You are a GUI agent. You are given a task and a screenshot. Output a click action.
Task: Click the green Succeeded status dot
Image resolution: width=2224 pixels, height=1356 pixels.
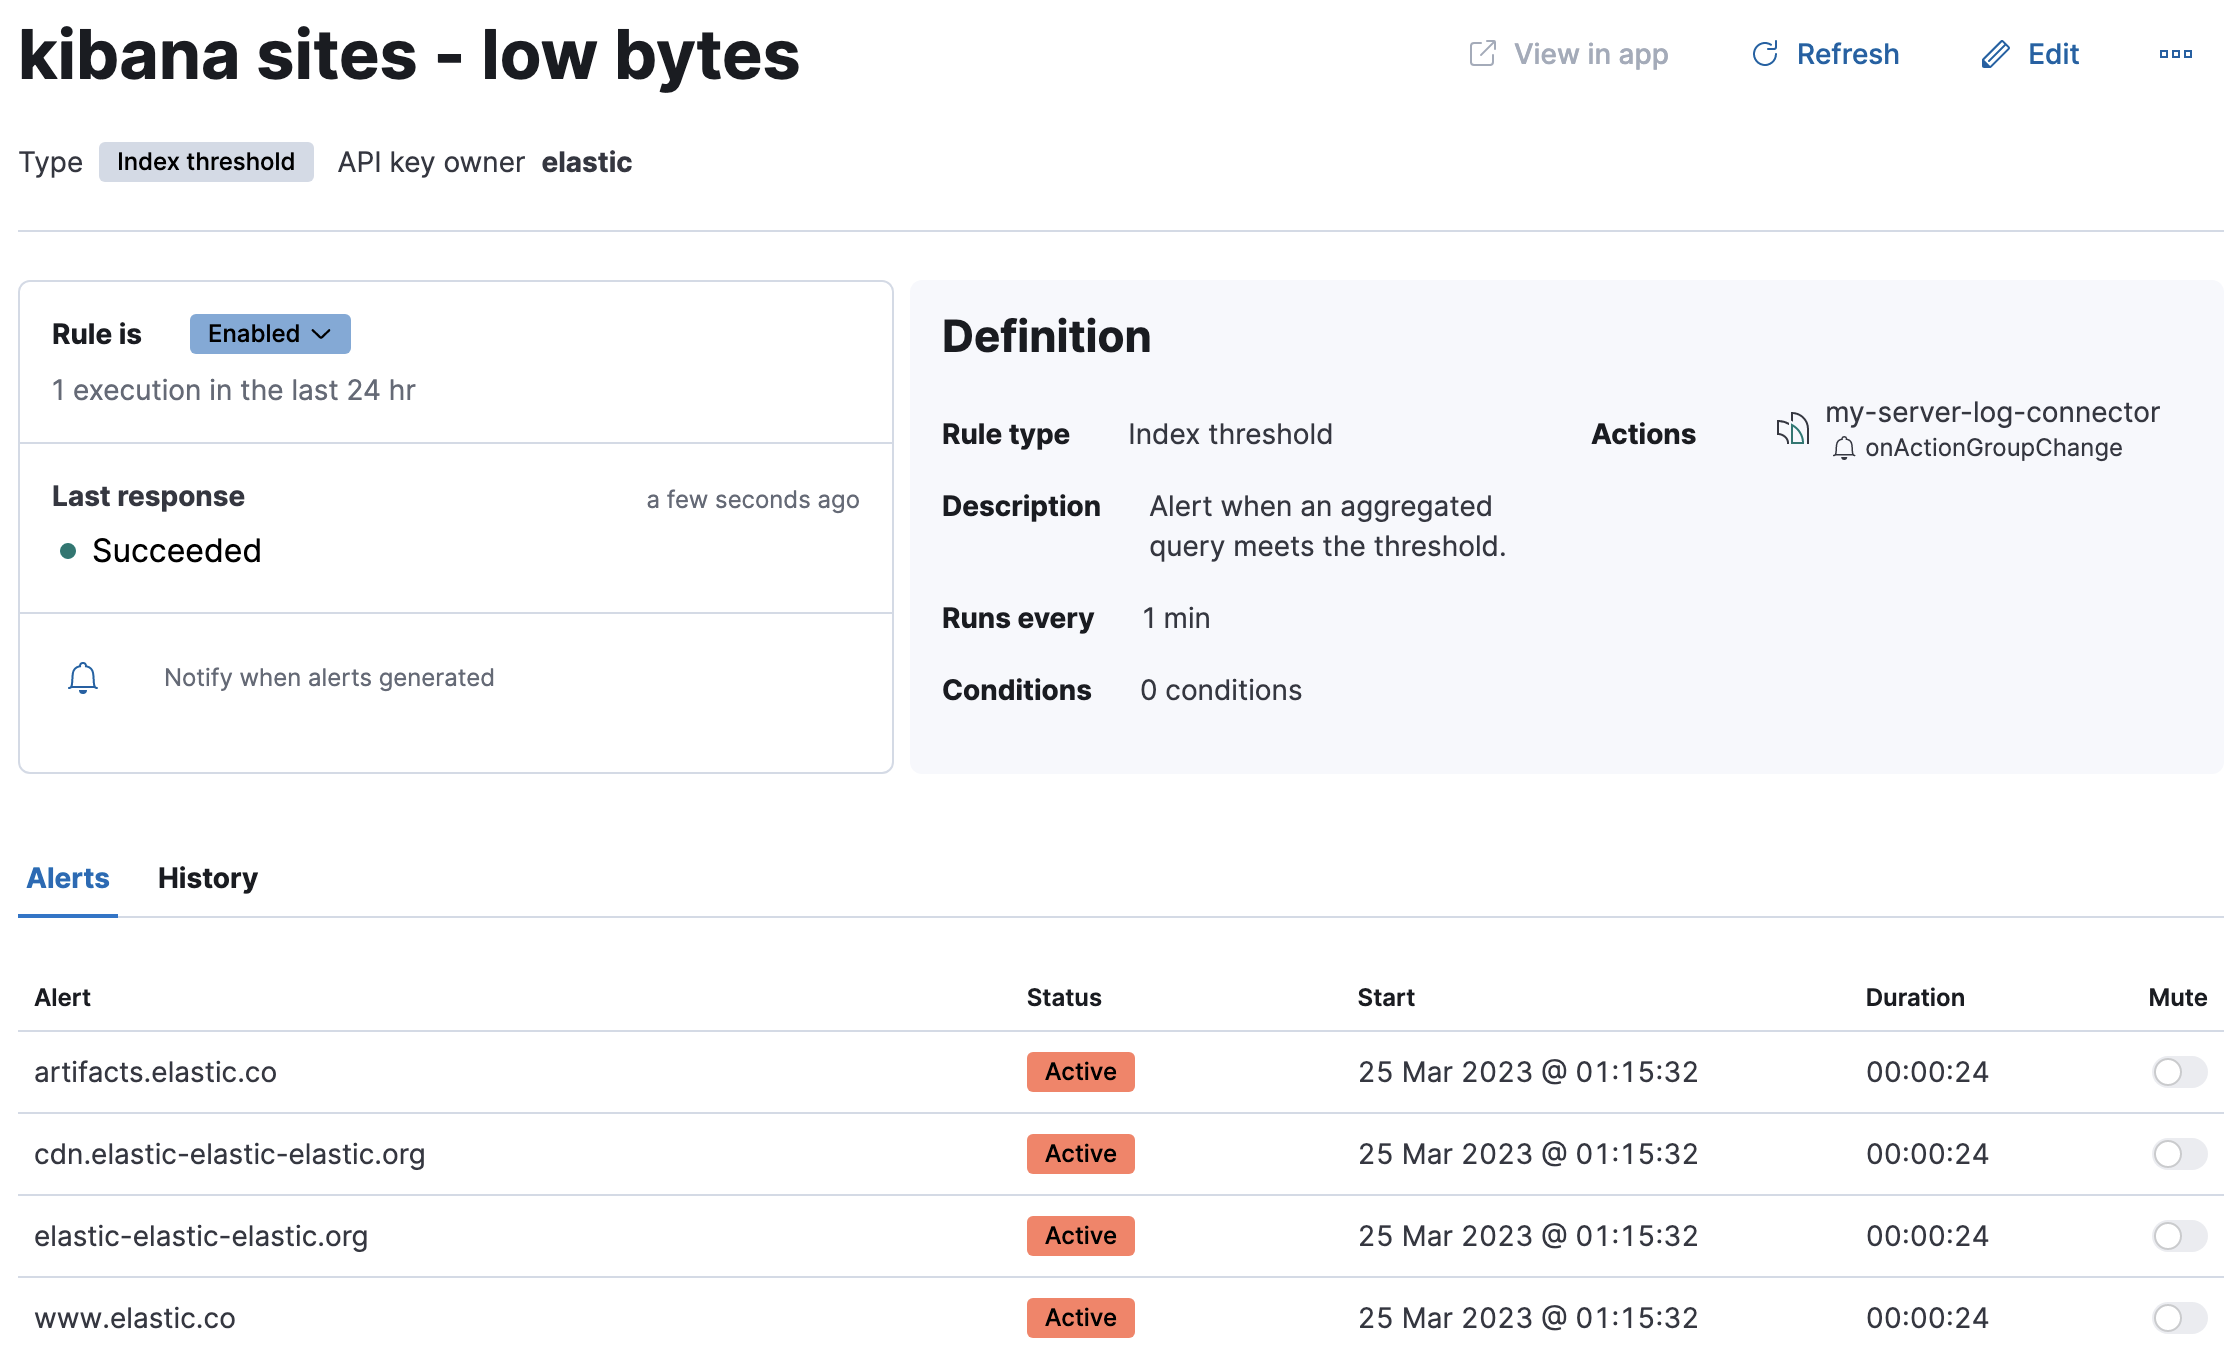coord(68,551)
